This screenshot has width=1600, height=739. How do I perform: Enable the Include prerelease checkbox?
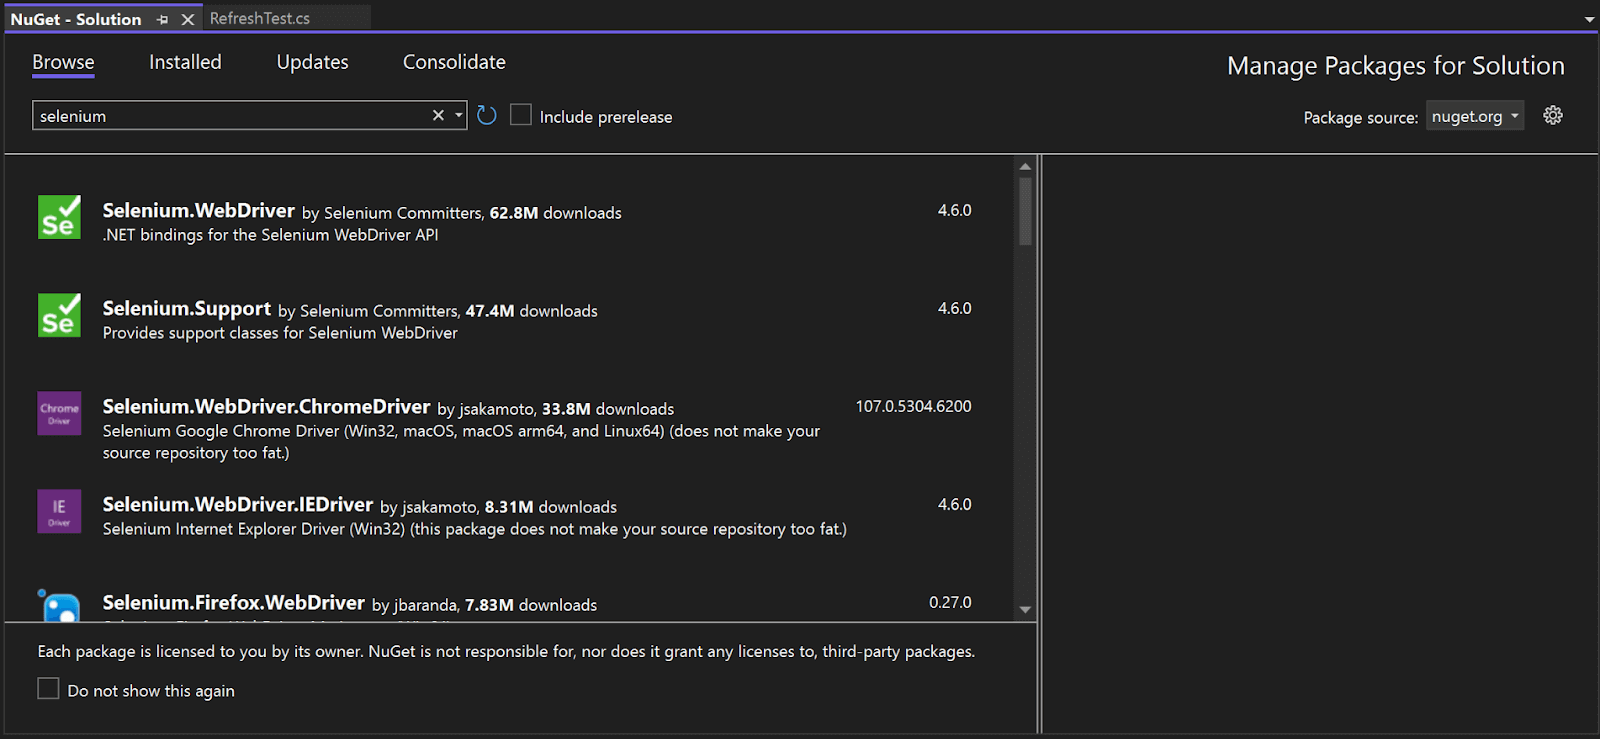[x=521, y=115]
